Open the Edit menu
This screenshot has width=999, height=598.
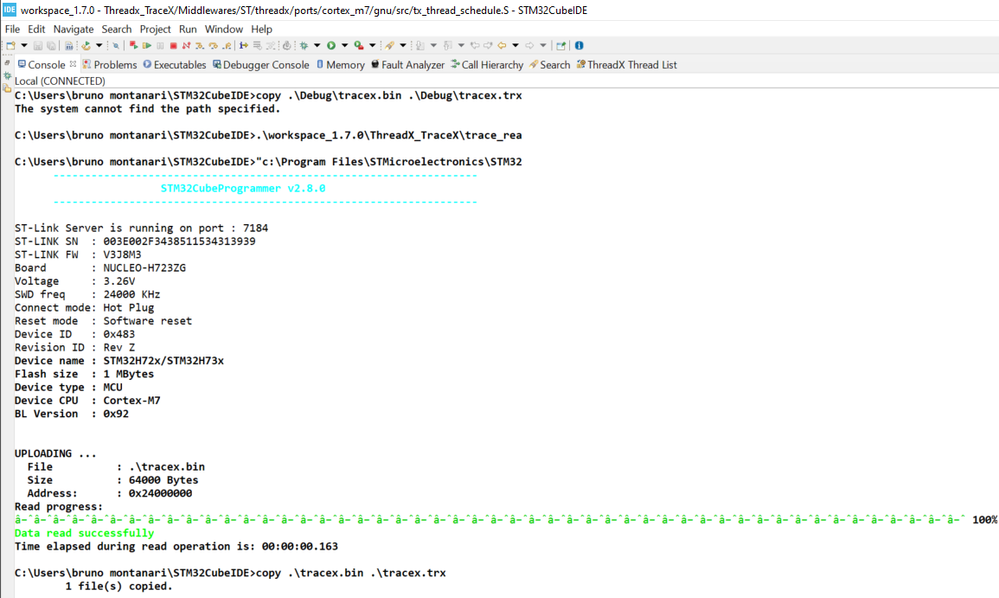[36, 29]
